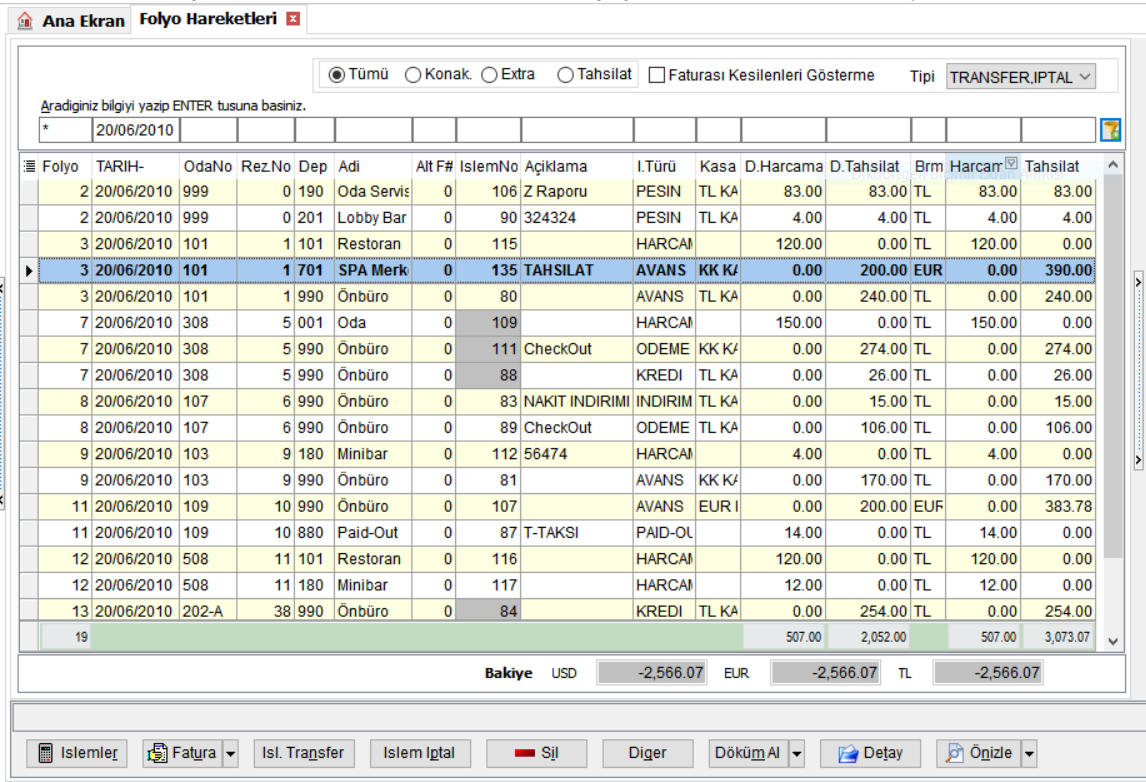Viewport: 1146px width, 782px height.
Task: Click the 390.00 Tahsilat cell
Action: 1058,270
